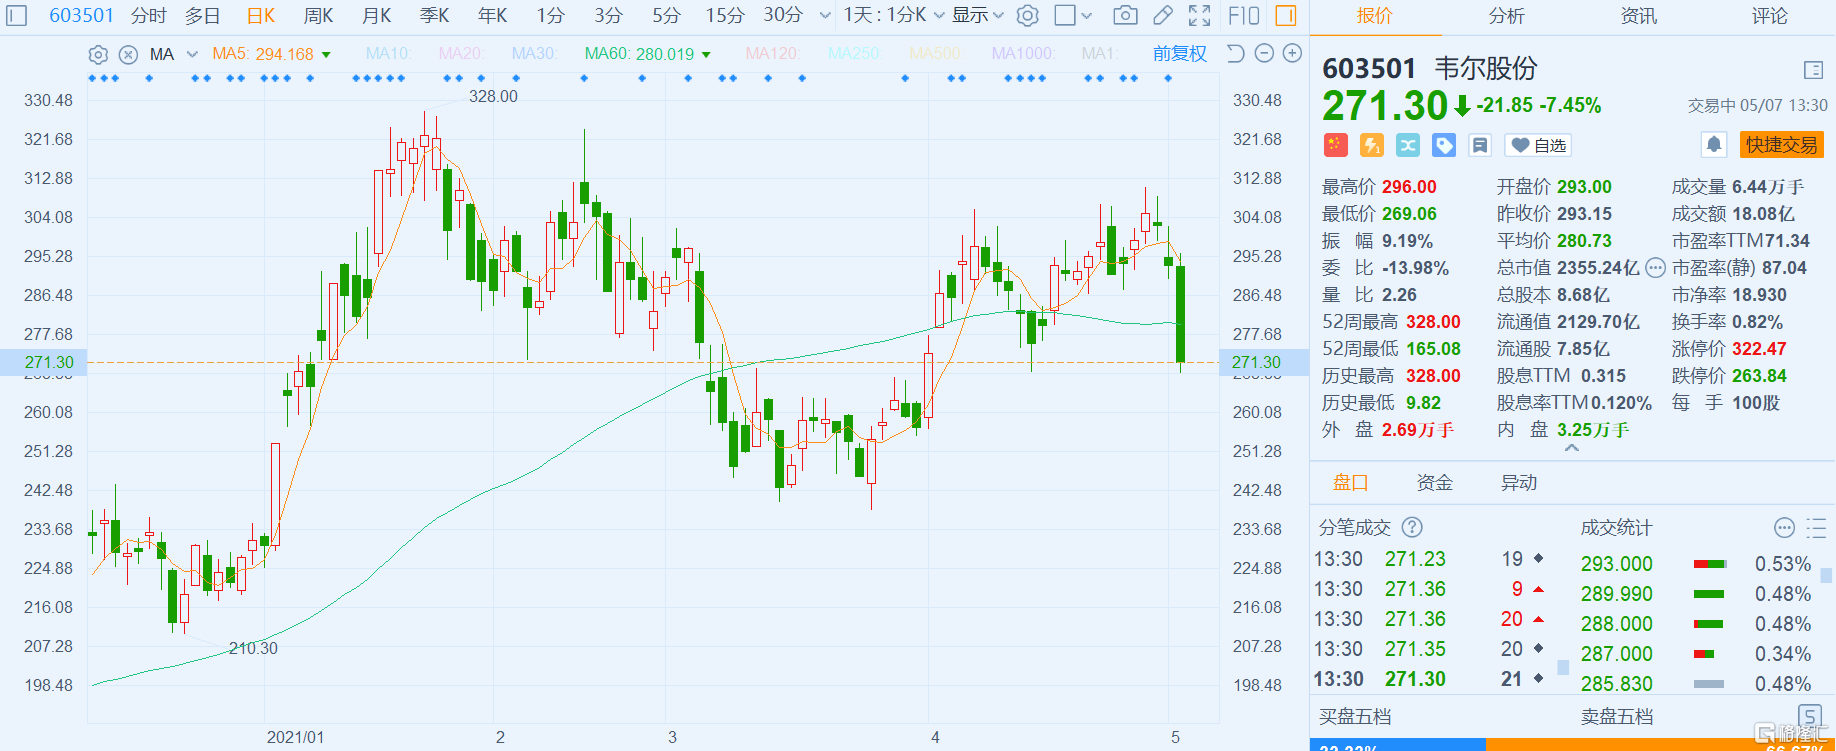Click the 成交统计 right-side scrollbar thumb

point(1826,575)
